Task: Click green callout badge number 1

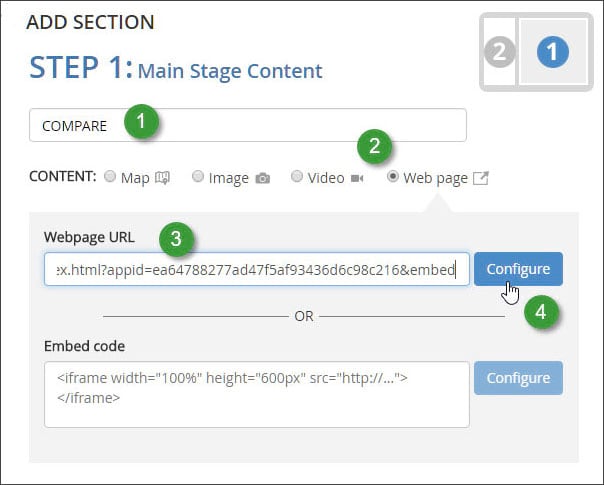Action: click(x=141, y=124)
